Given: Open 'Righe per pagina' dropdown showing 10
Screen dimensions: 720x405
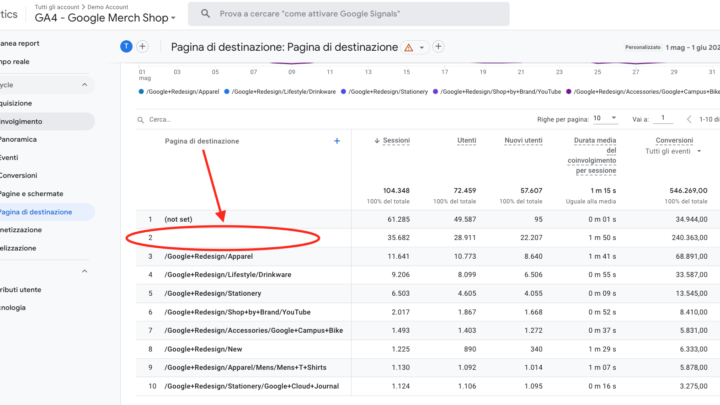Looking at the screenshot, I should tap(604, 118).
